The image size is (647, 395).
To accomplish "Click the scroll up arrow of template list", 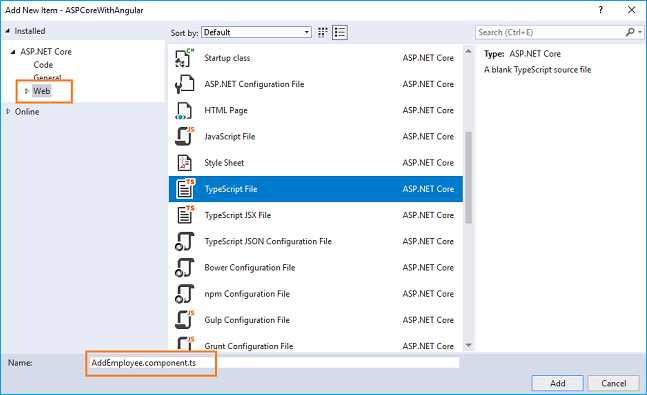I will [x=468, y=51].
